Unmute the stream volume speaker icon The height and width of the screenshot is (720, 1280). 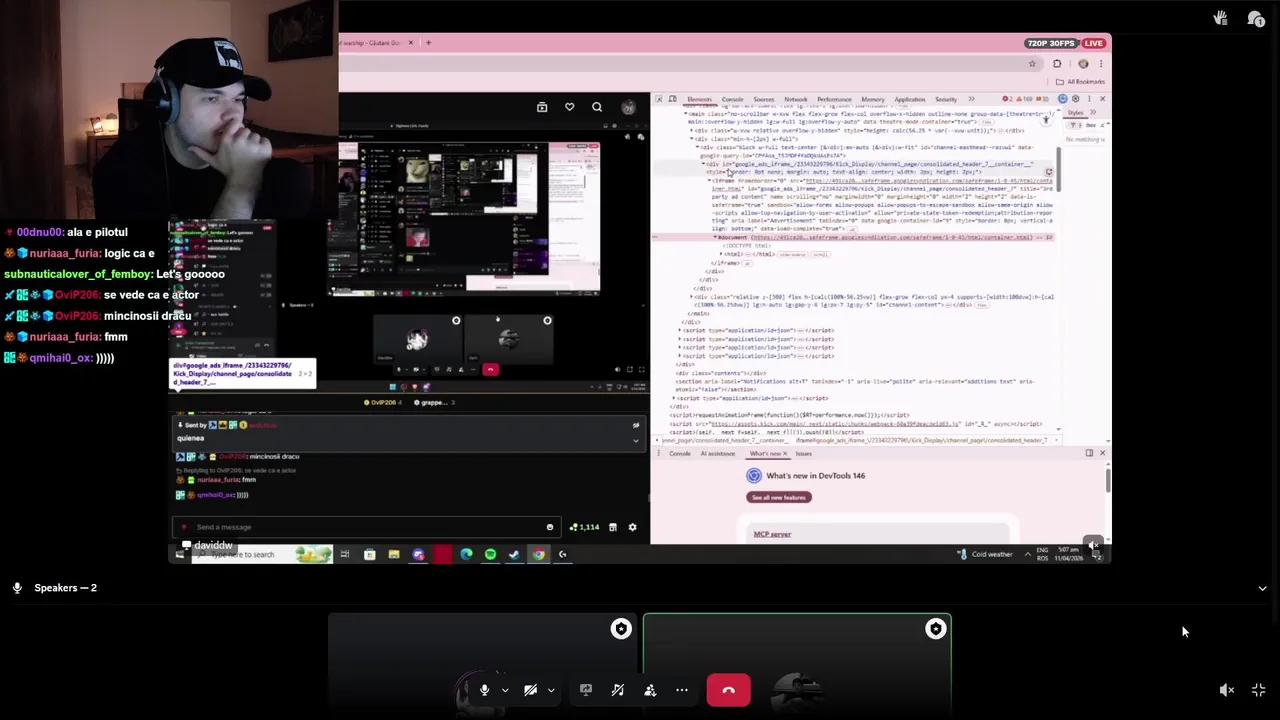[x=1227, y=690]
